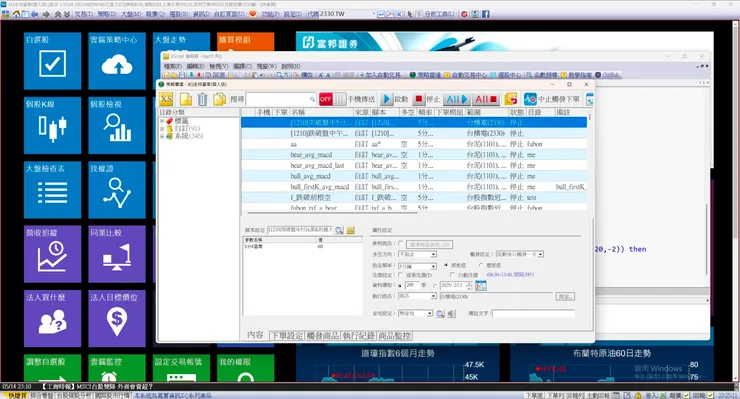
Task: Click speaker icon beside 音效設定 dropdown
Action: pos(451,314)
